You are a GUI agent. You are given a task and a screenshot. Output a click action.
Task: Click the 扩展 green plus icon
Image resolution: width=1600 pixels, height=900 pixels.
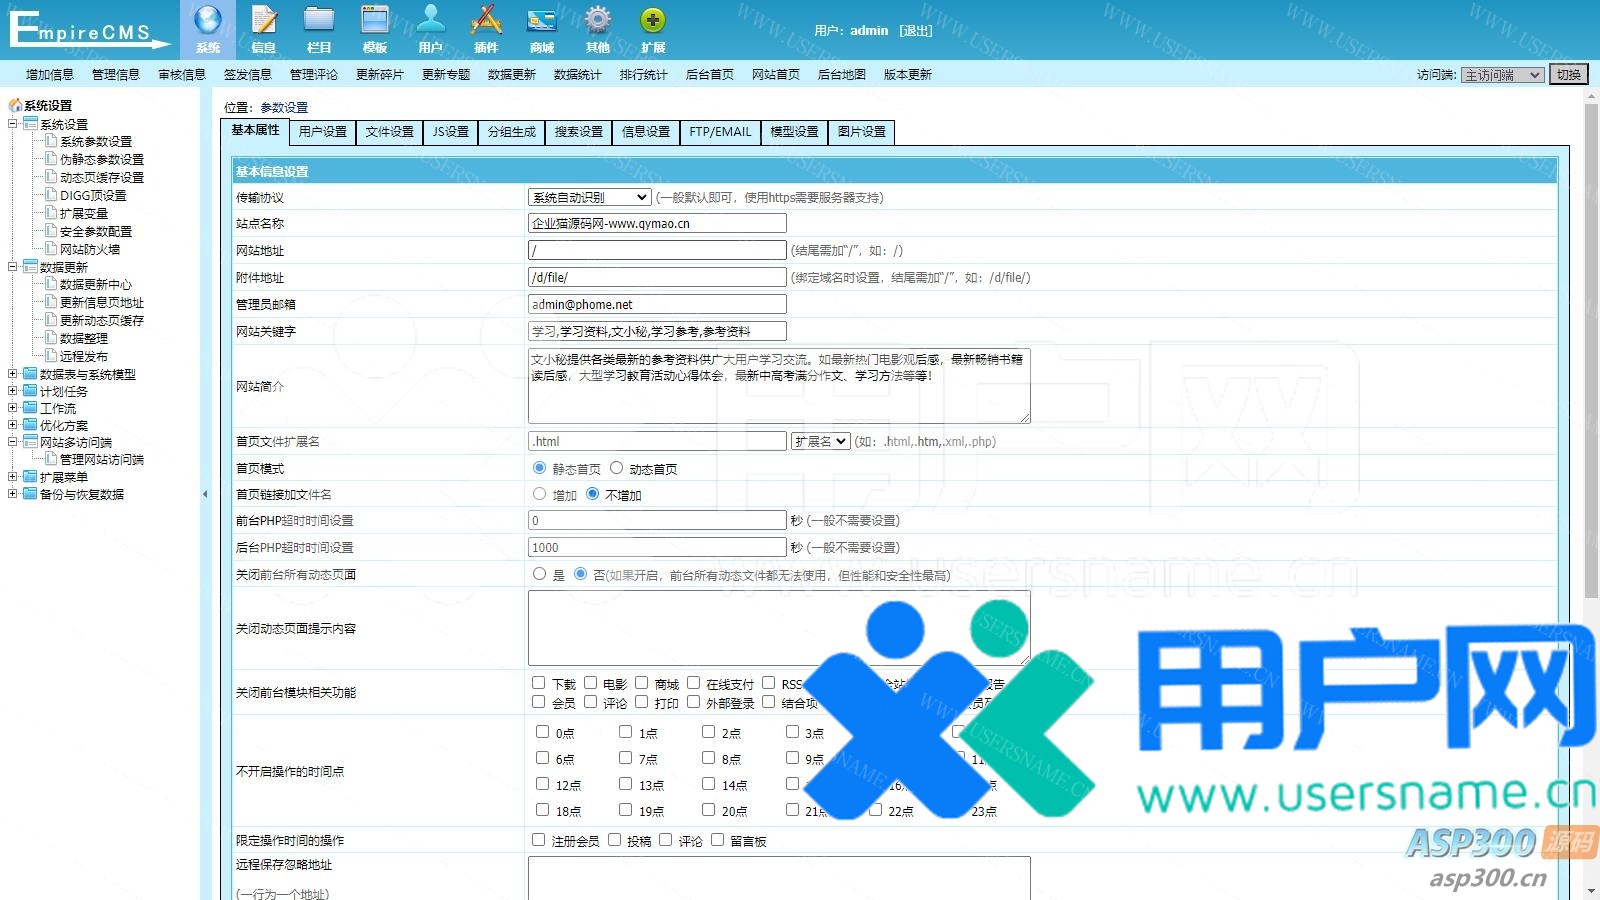tap(653, 22)
